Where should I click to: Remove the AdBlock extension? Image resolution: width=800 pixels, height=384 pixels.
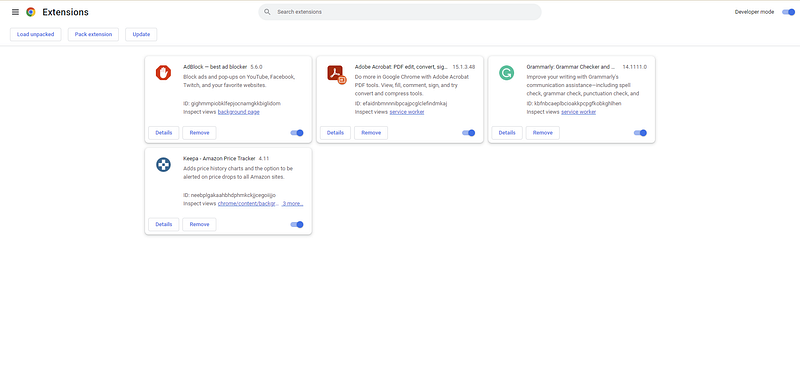coord(199,133)
